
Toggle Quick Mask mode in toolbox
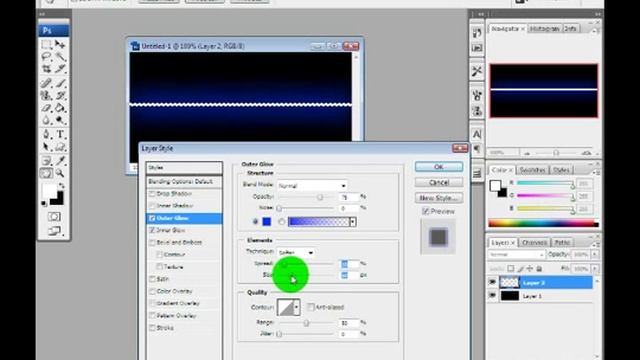(54, 216)
